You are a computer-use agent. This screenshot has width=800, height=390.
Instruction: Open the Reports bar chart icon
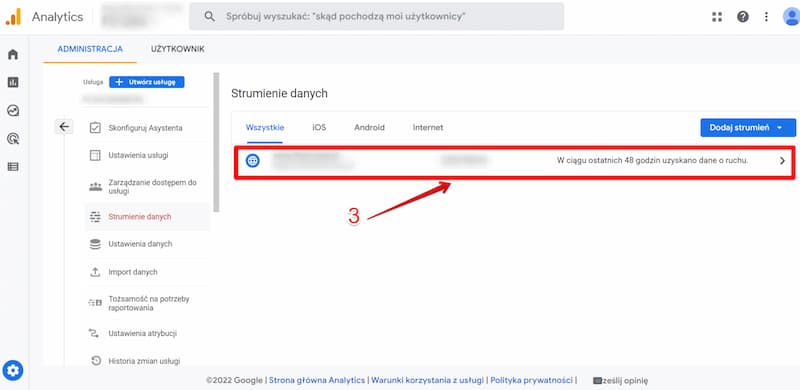tap(13, 82)
